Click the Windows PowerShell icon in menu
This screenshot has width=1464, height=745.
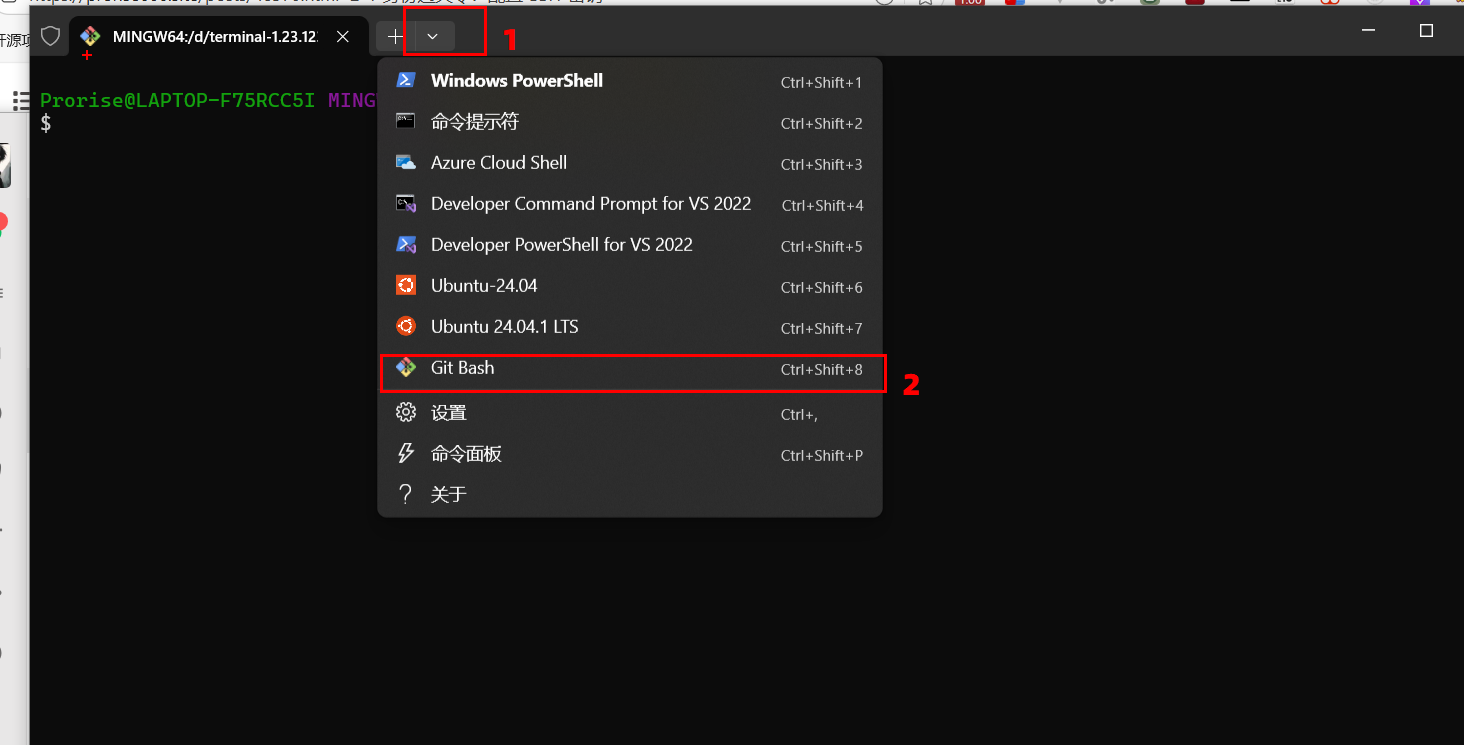406,81
